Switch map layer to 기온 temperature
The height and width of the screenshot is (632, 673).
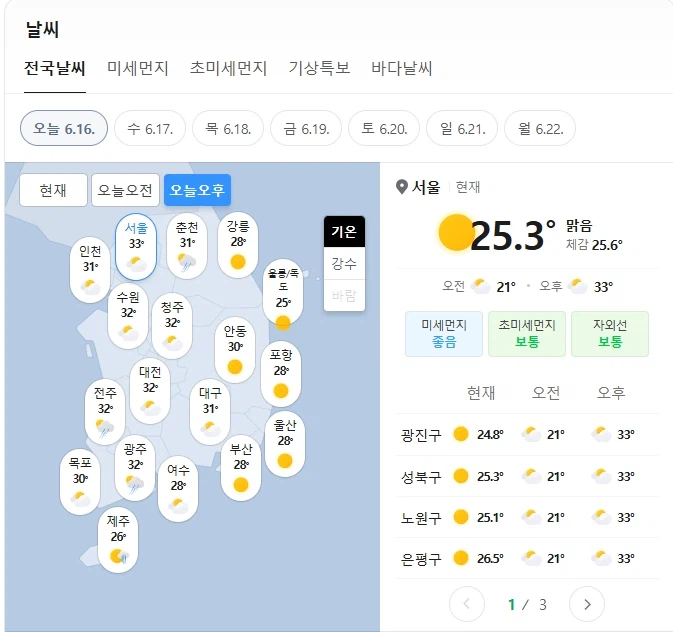tap(344, 232)
